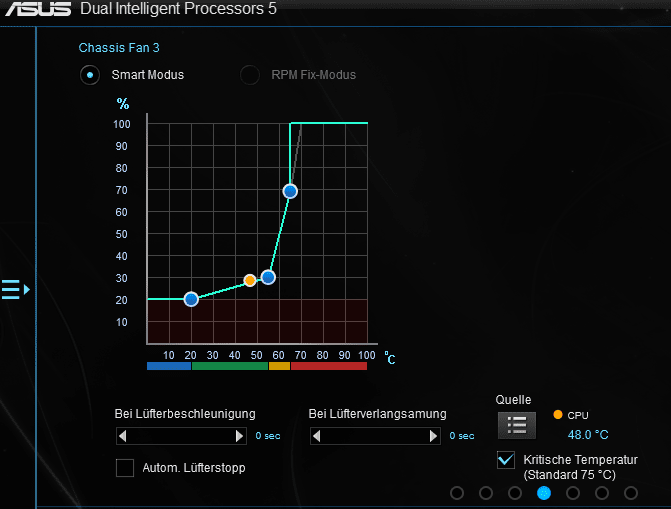The image size is (671, 509).
Task: Go to first page indicator dot
Action: pyautogui.click(x=457, y=493)
